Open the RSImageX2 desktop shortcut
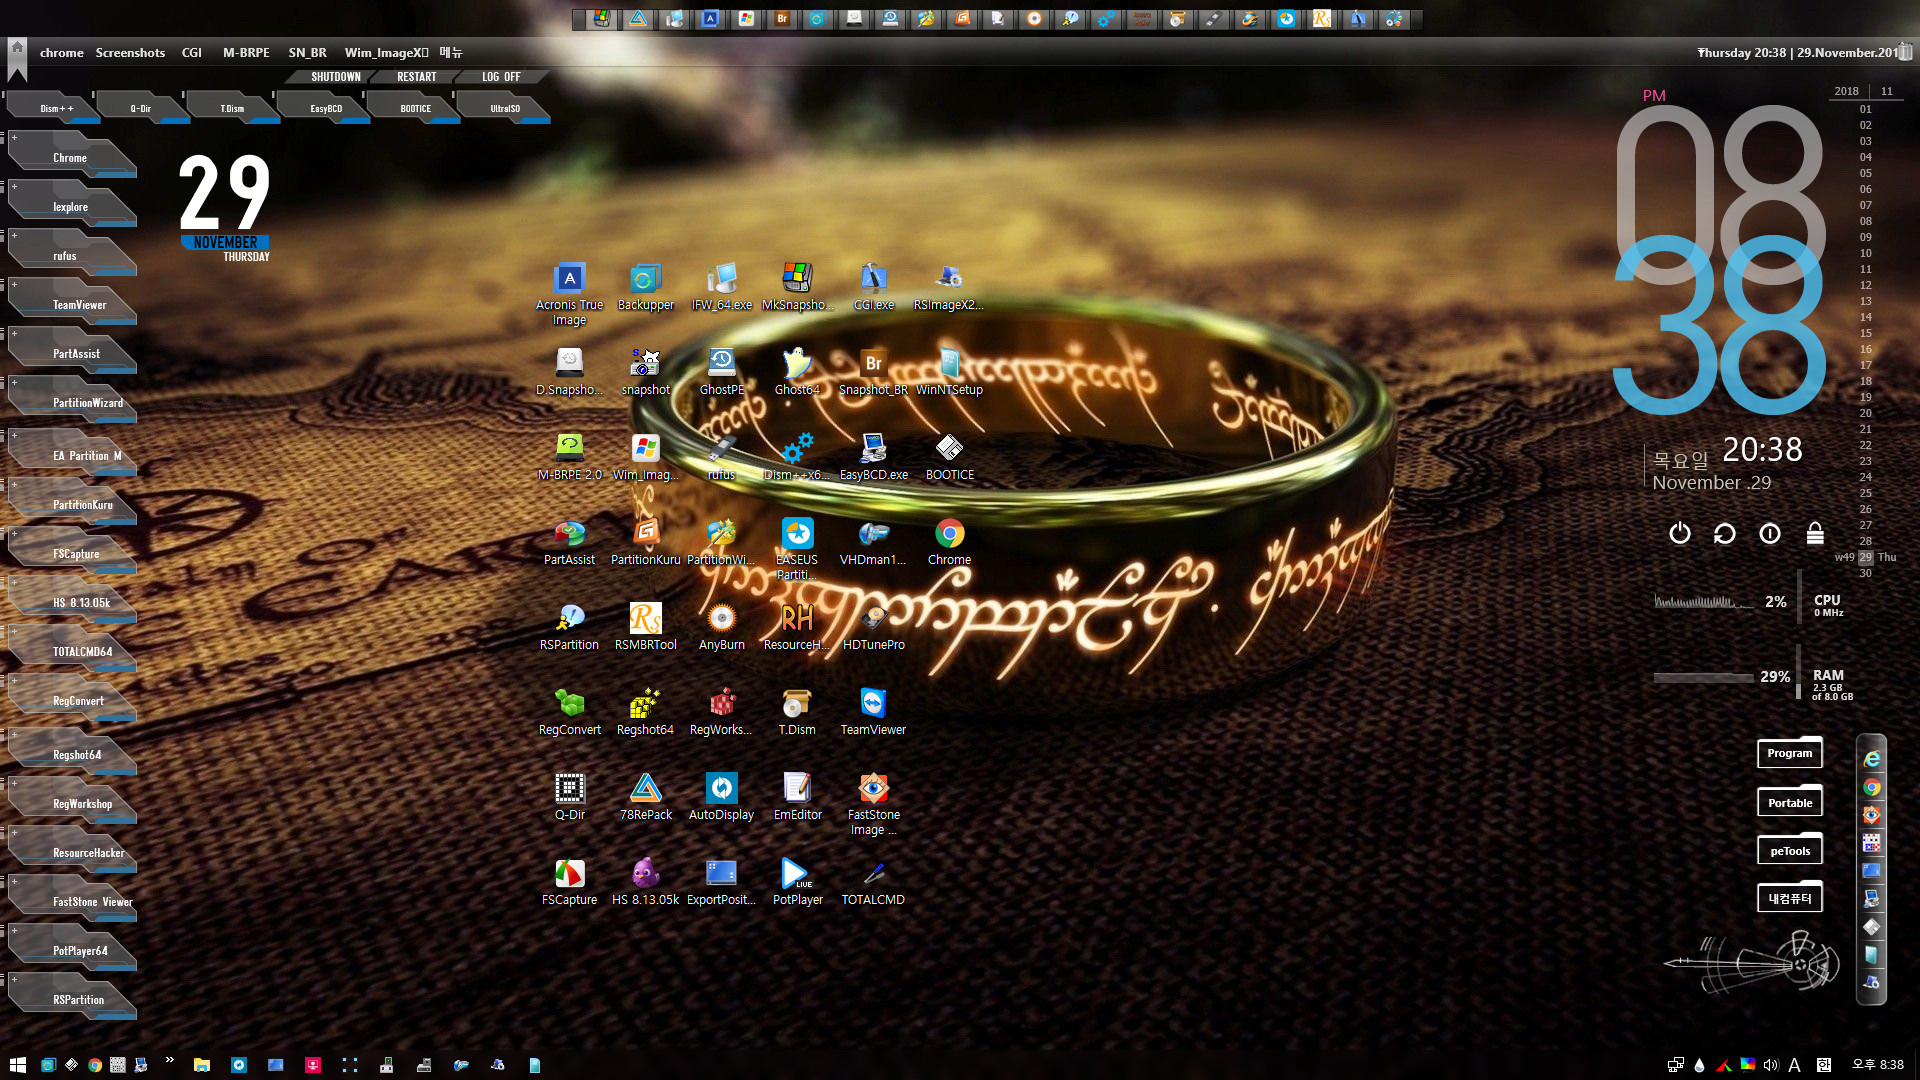Image resolution: width=1920 pixels, height=1080 pixels. (x=949, y=287)
